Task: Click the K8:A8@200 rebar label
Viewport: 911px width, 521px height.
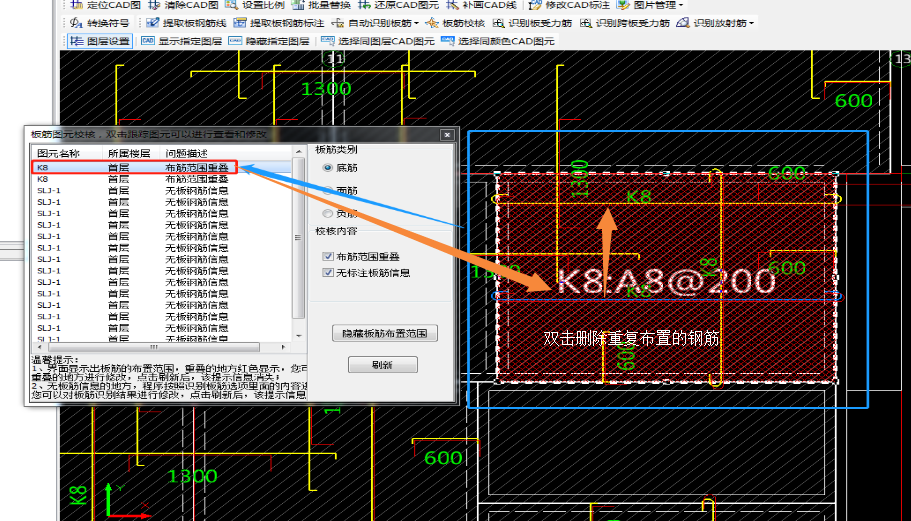Action: 666,282
